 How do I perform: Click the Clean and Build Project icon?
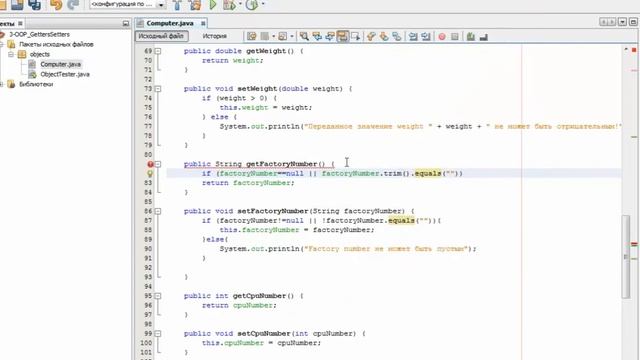(x=195, y=5)
